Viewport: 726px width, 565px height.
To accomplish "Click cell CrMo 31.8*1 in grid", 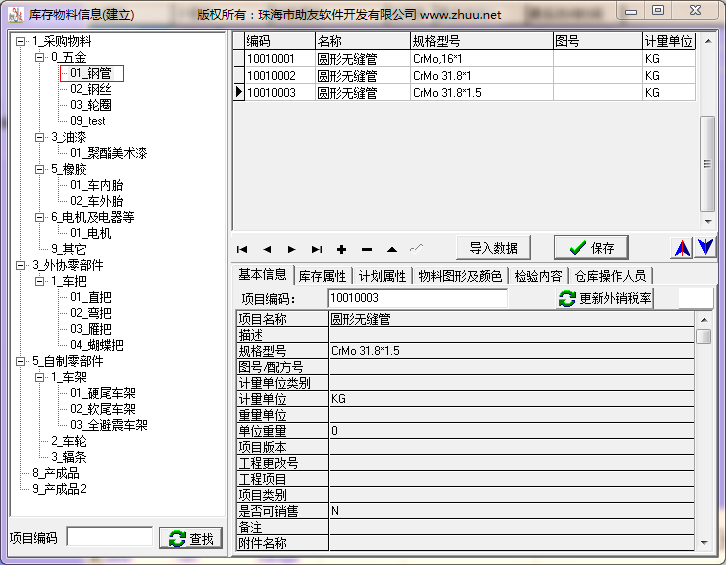I will [482, 75].
